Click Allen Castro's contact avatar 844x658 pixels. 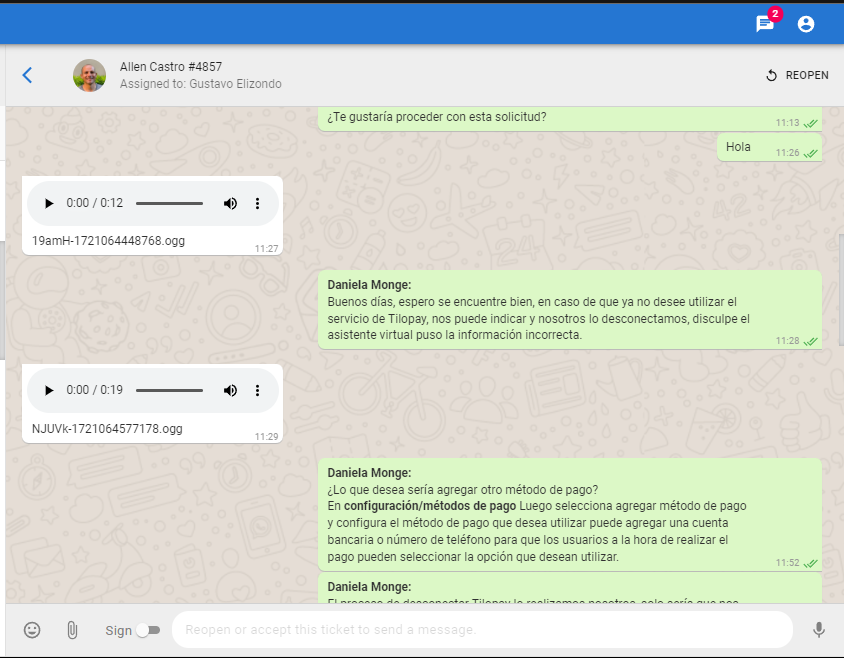(x=89, y=75)
